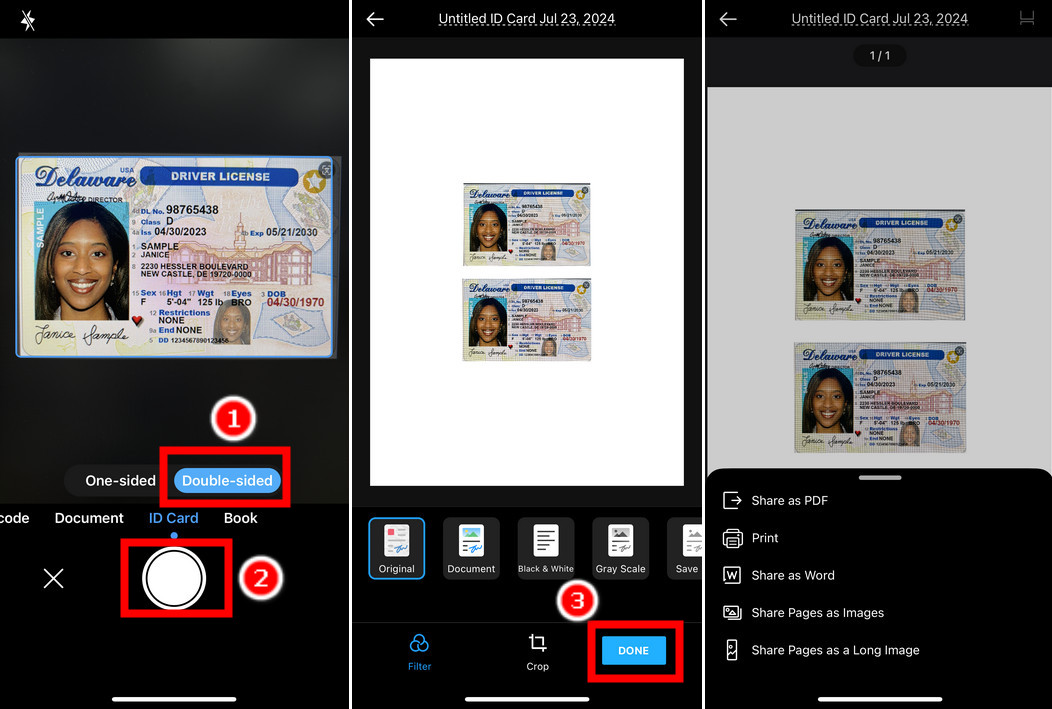Tap DONE to finish editing
This screenshot has width=1052, height=709.
(633, 650)
